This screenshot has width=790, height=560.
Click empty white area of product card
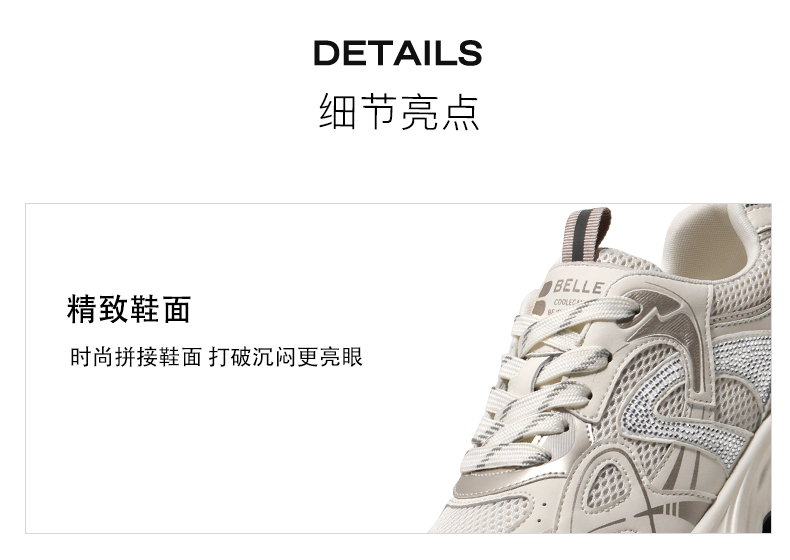tap(252, 454)
